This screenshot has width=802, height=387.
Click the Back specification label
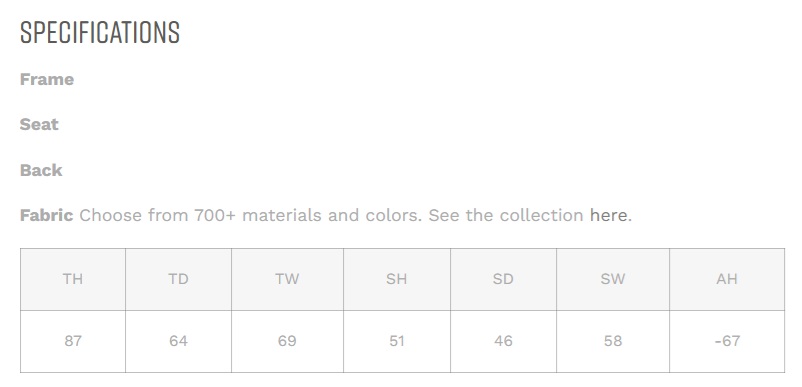41,170
